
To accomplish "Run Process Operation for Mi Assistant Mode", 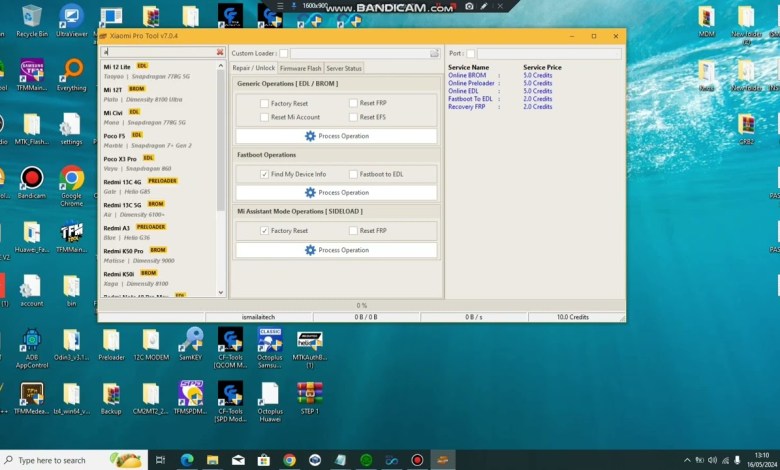I will (337, 250).
